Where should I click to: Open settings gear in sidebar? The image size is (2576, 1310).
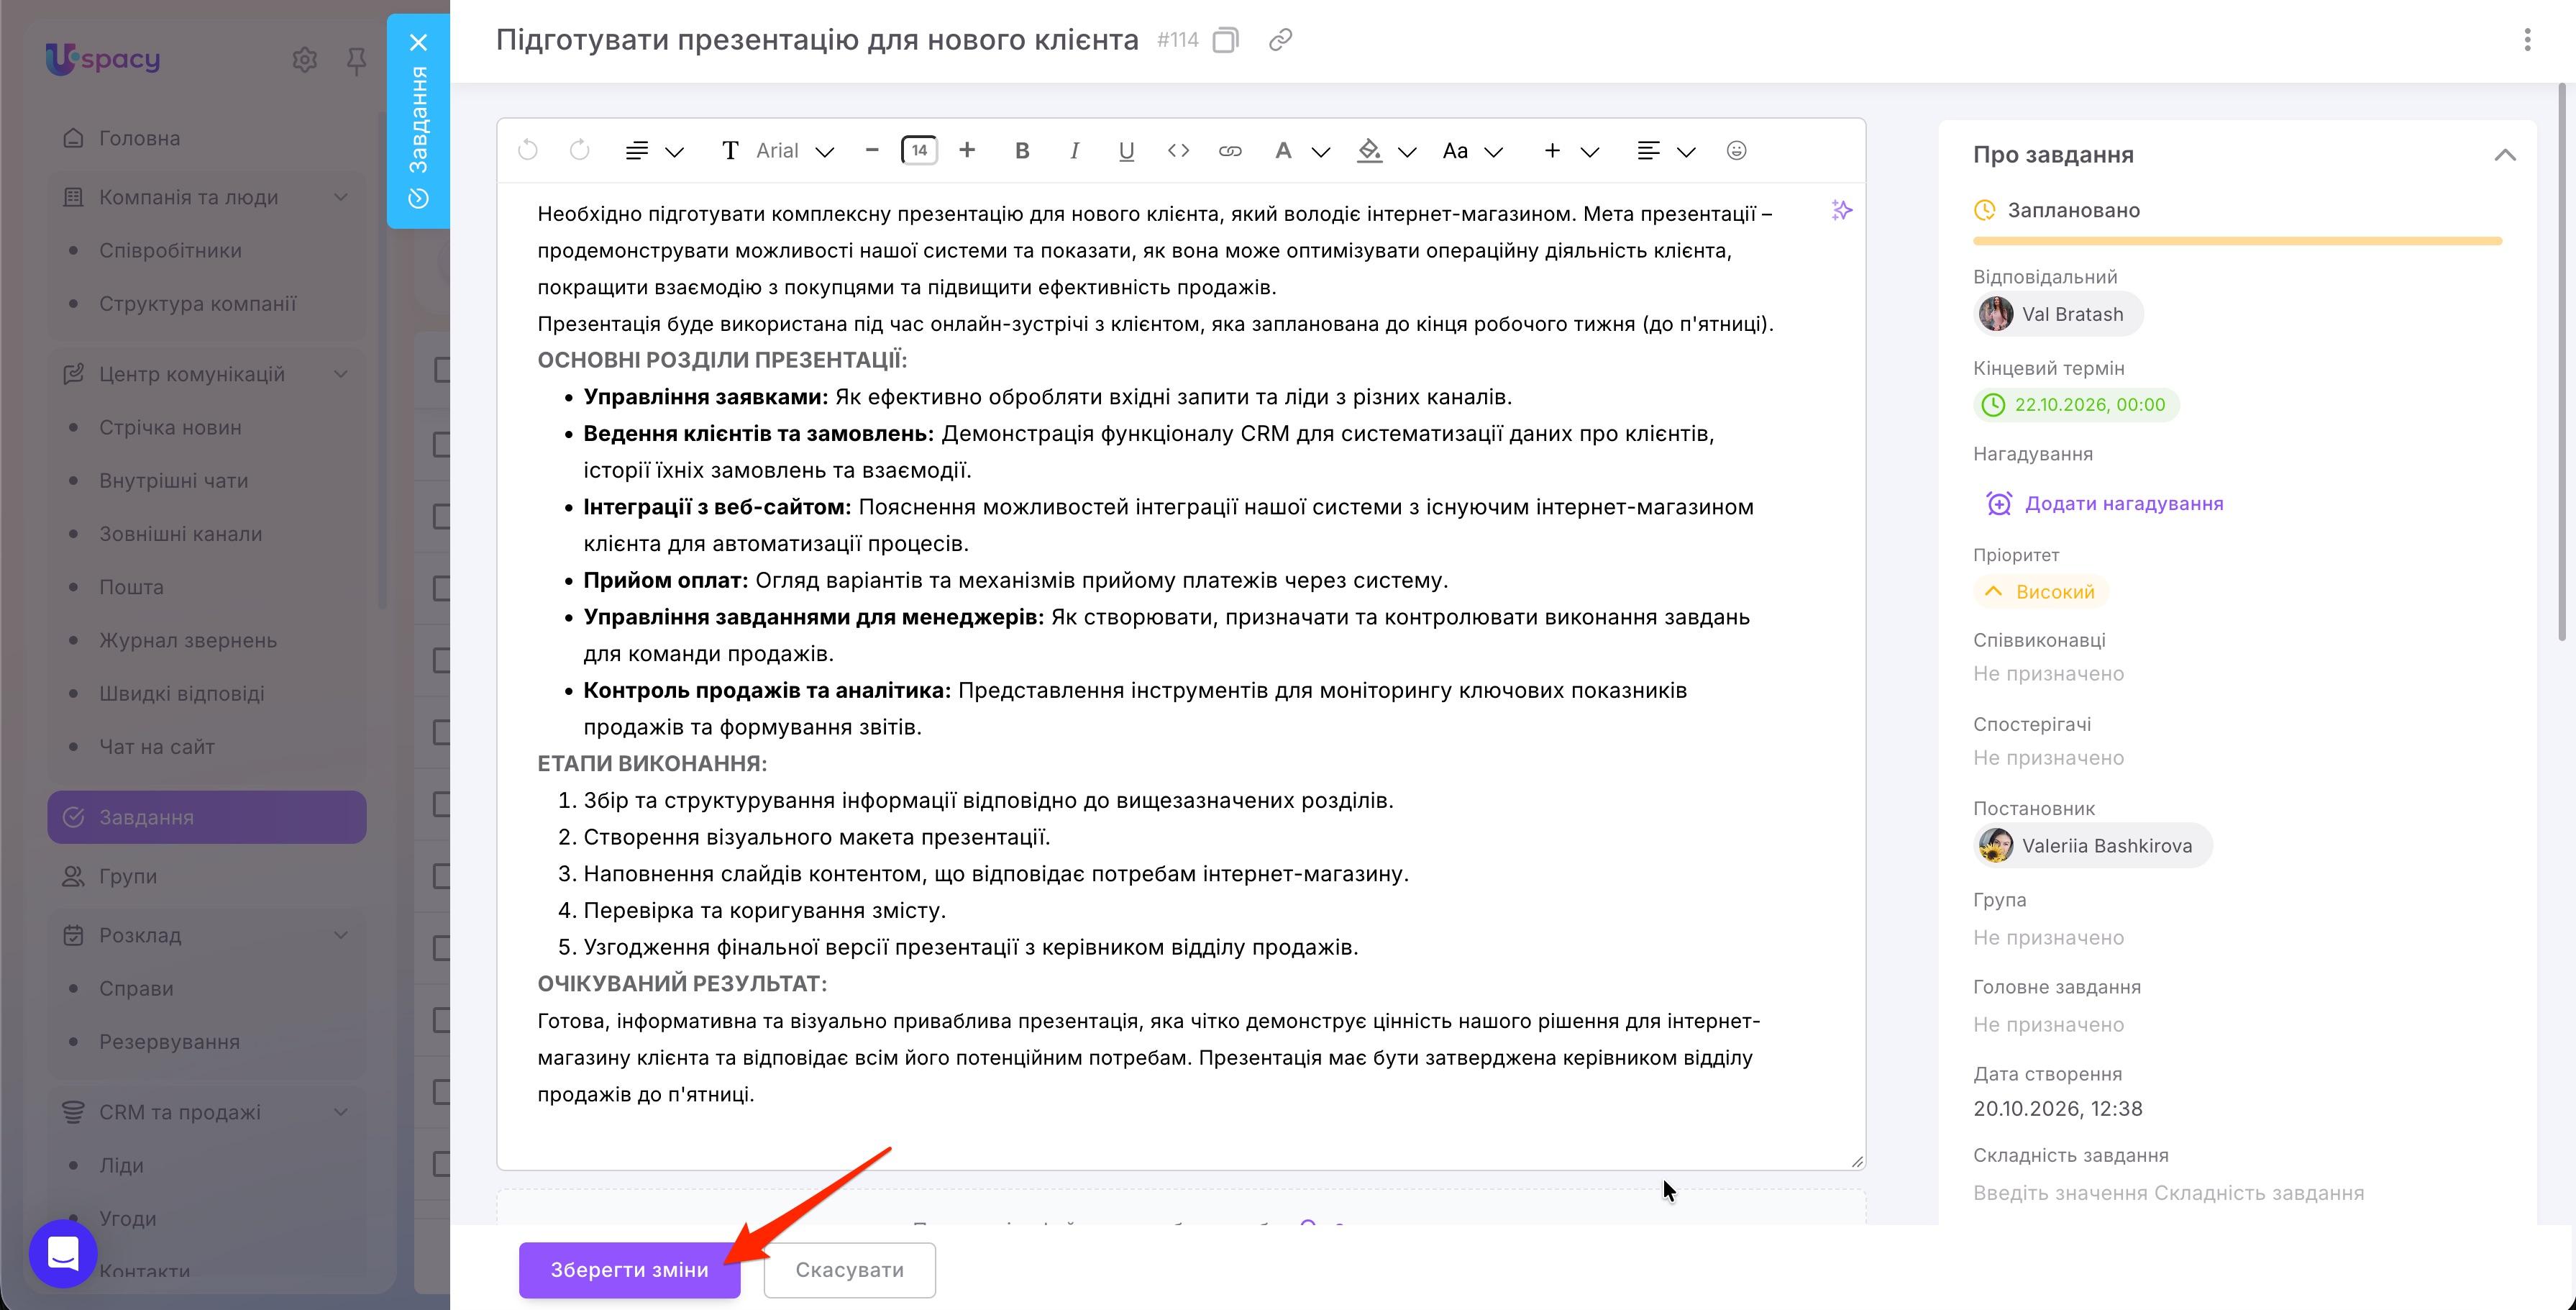(x=305, y=60)
